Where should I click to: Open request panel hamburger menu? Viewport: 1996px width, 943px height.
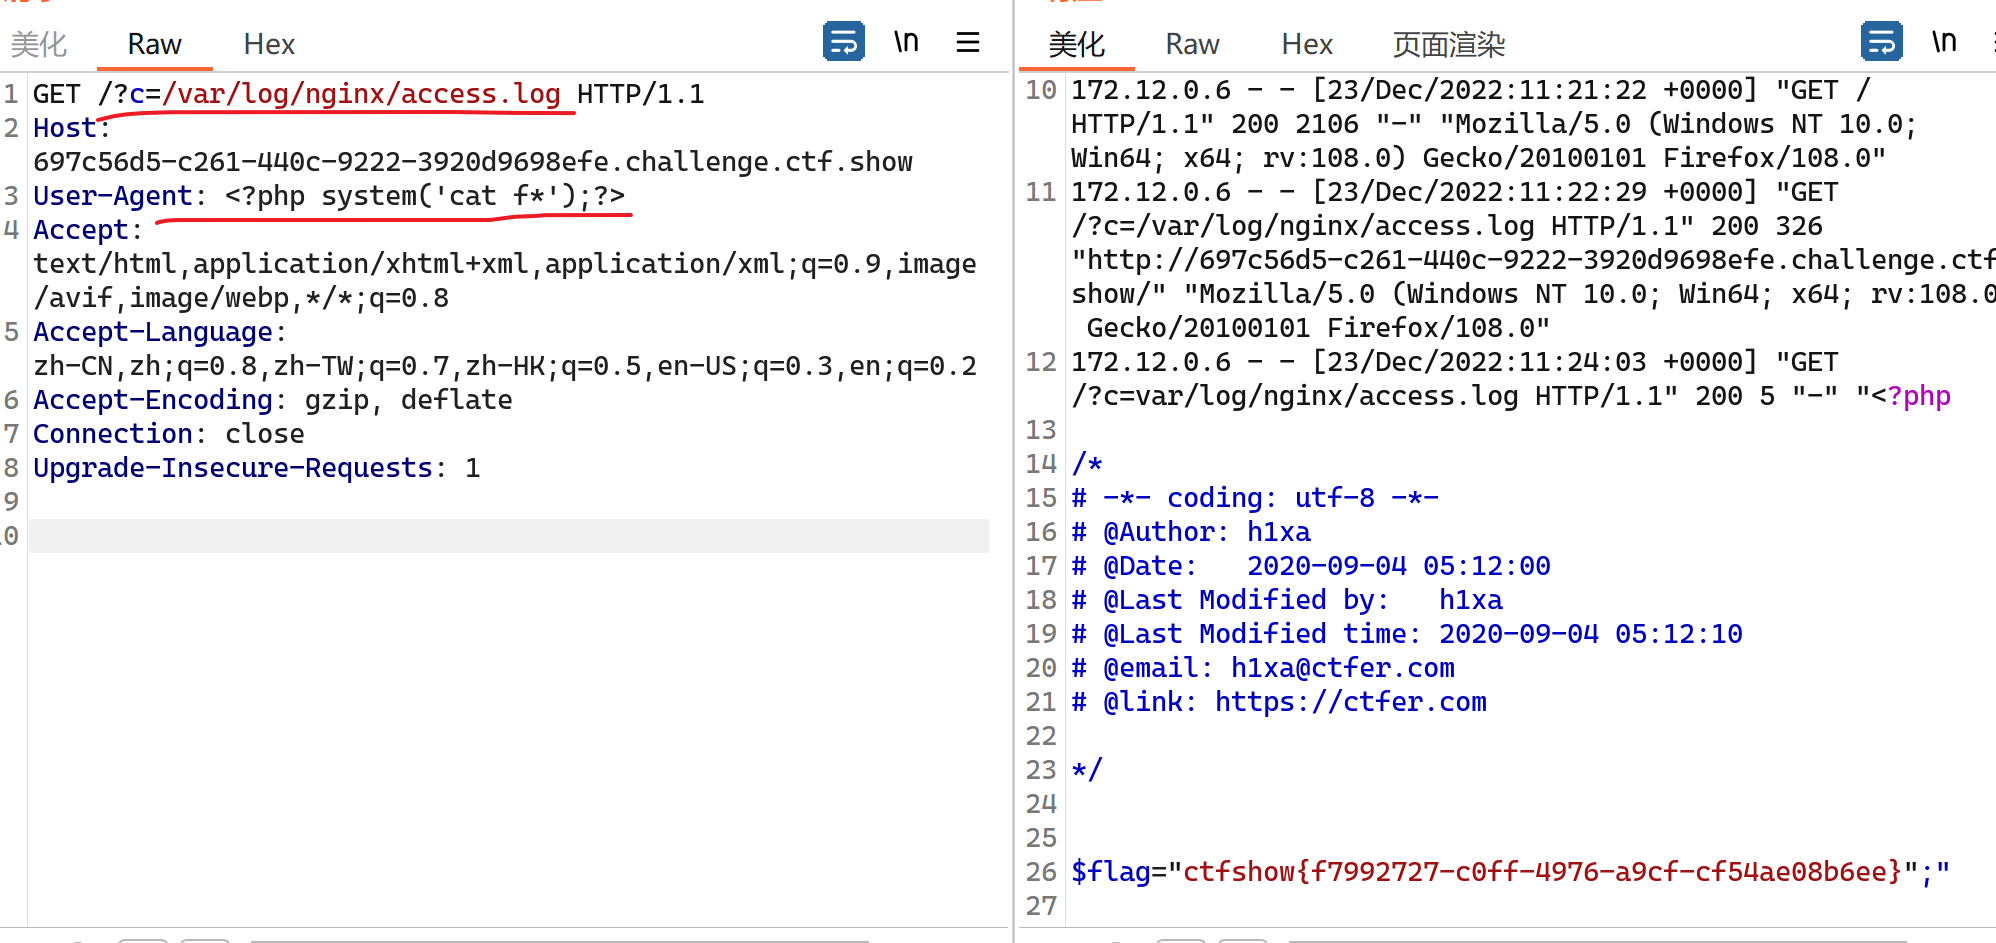click(967, 42)
